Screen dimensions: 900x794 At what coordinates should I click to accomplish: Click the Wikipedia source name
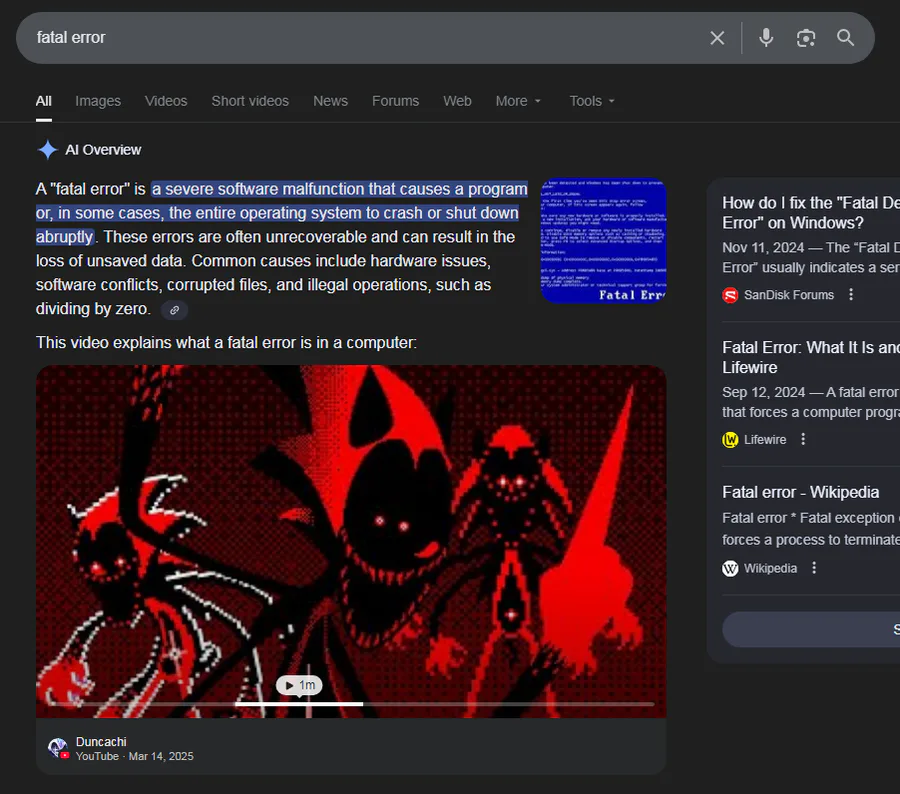click(770, 568)
